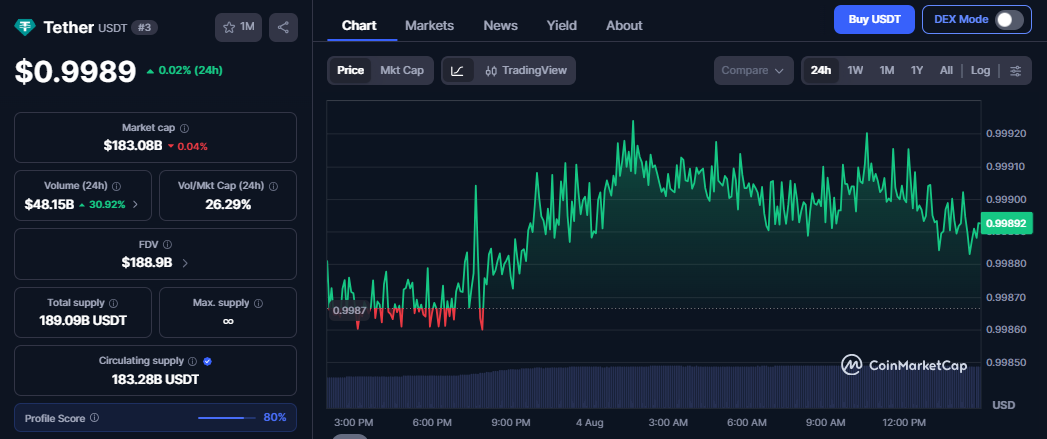
Task: Select Price chart view
Action: tap(350, 70)
